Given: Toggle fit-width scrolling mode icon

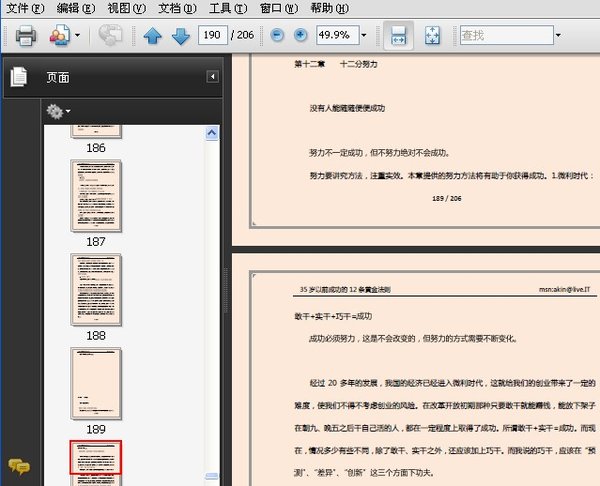Looking at the screenshot, I should coord(398,36).
